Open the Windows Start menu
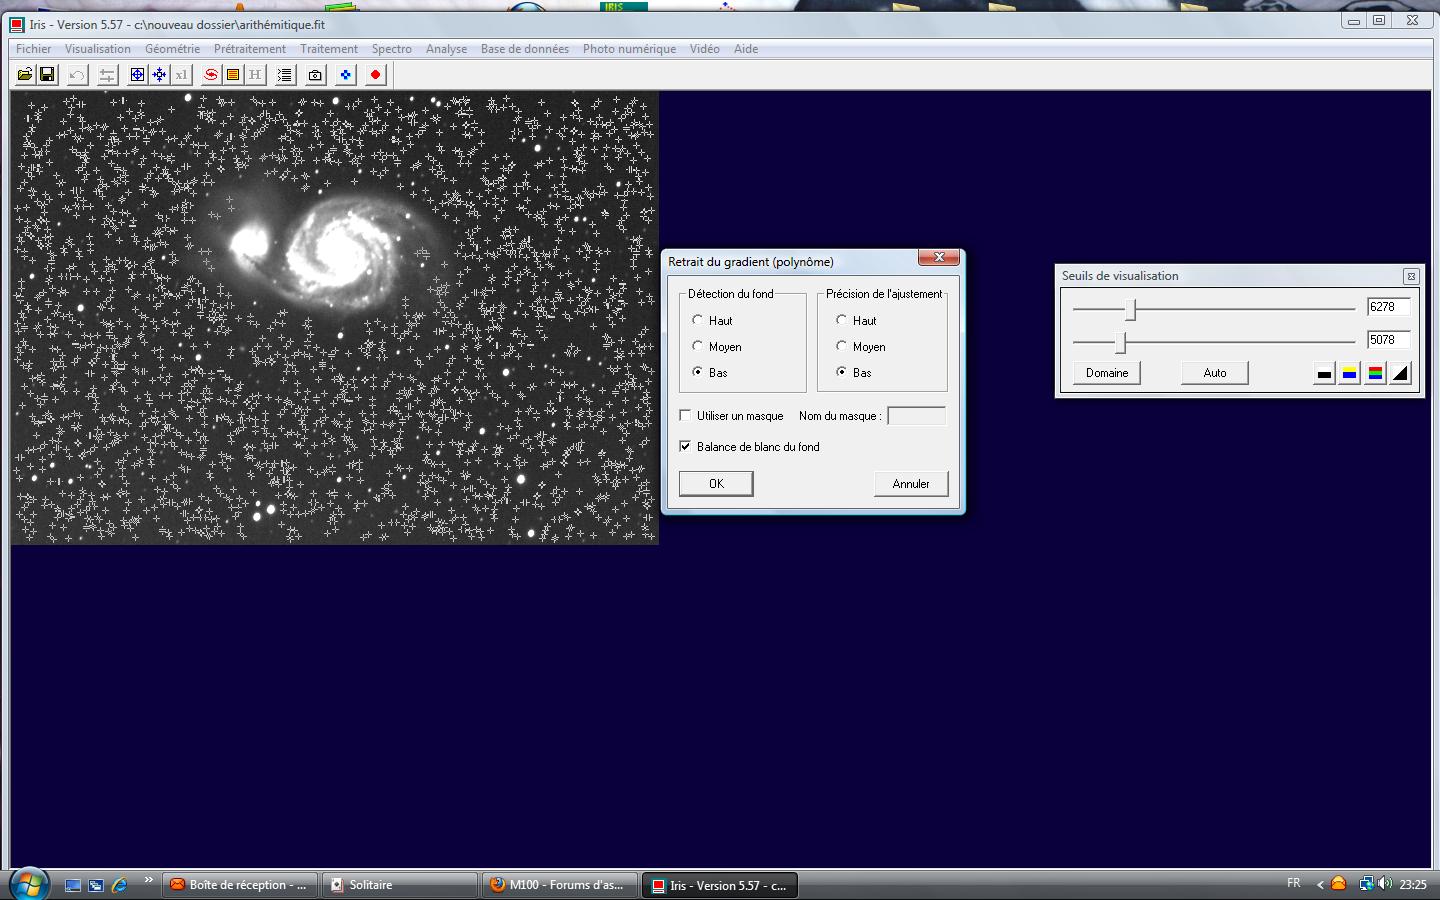Viewport: 1440px width, 900px height. pos(29,884)
